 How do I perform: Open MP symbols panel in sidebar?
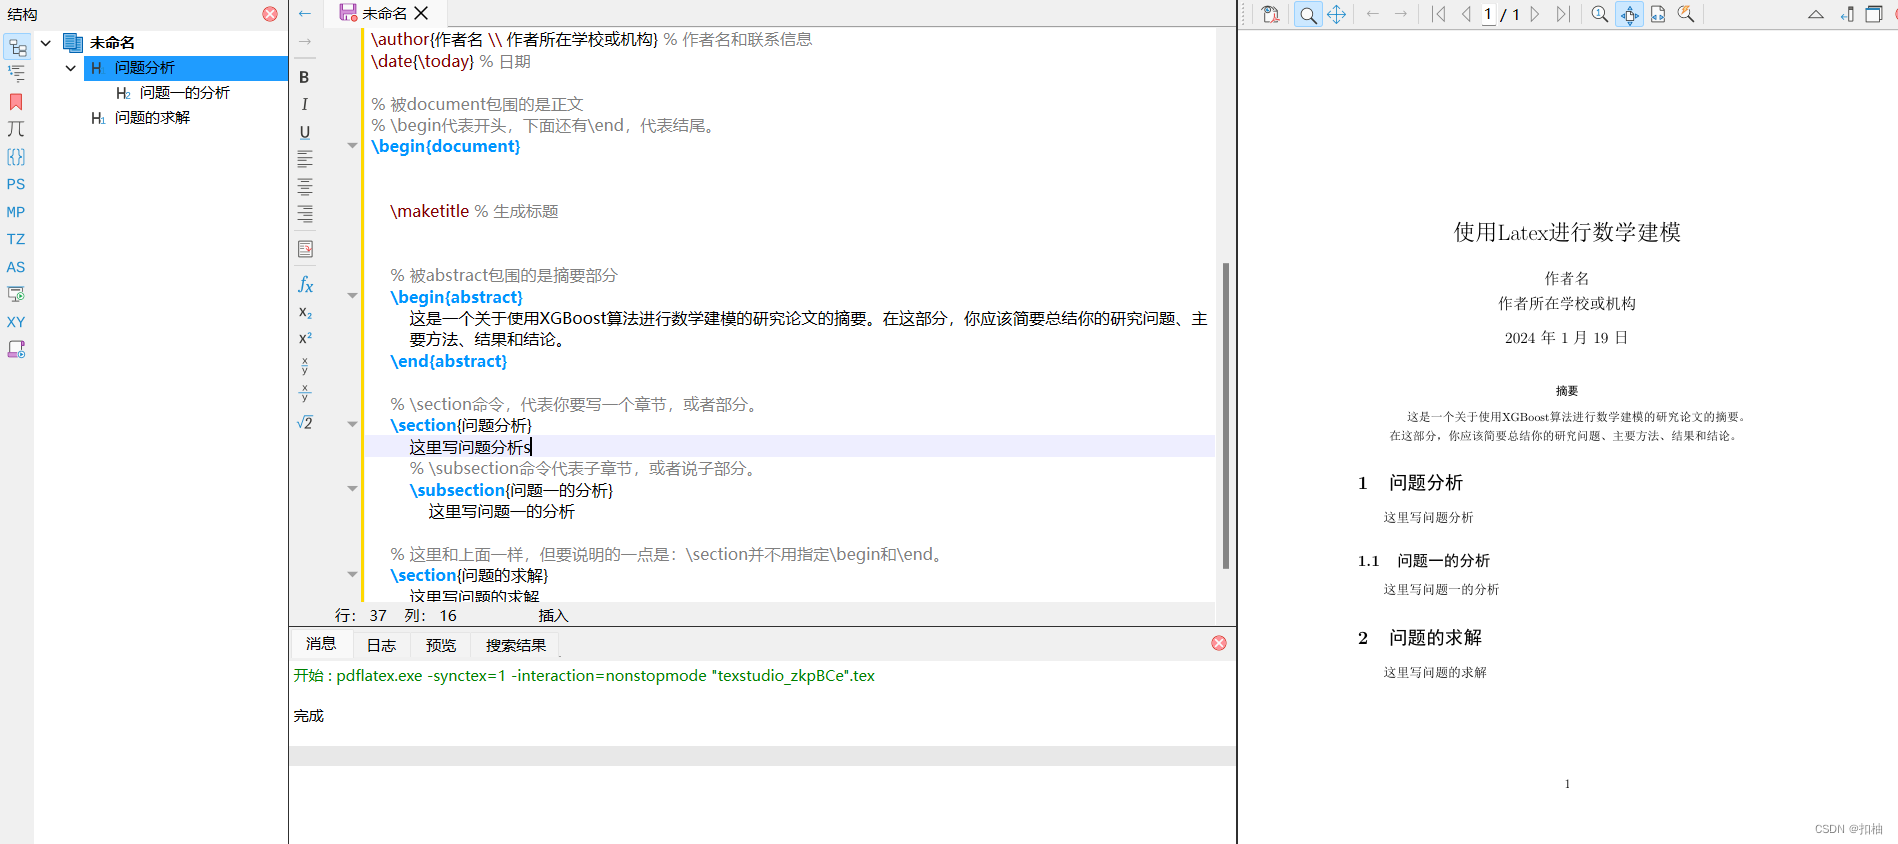pyautogui.click(x=16, y=212)
